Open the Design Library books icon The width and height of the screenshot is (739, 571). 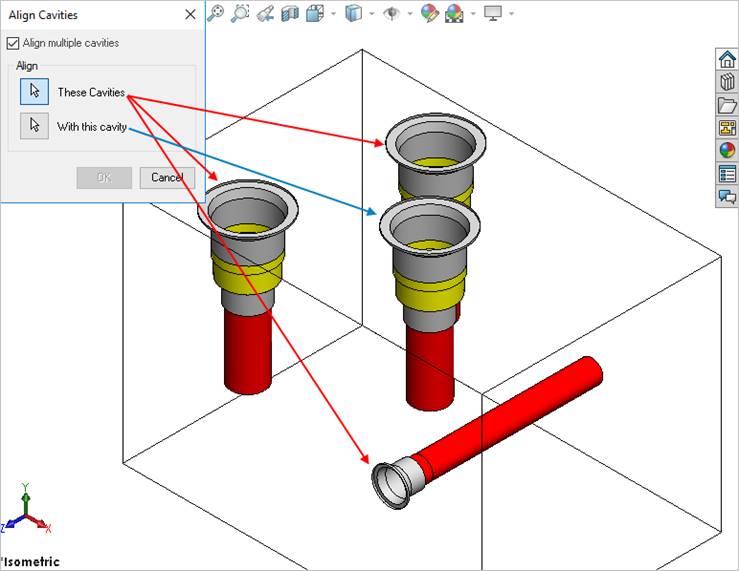(x=727, y=82)
